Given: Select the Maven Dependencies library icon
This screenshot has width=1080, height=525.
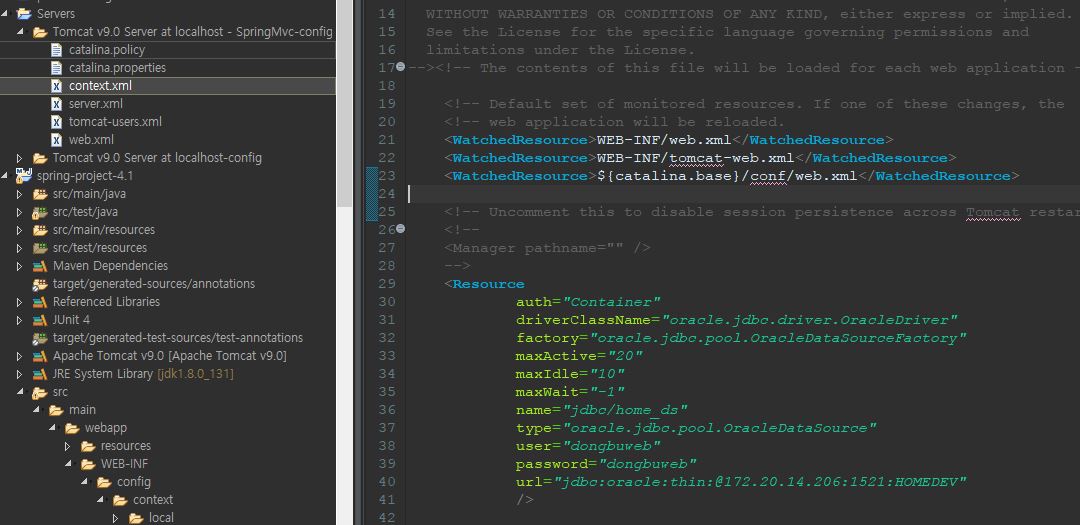Looking at the screenshot, I should (40, 266).
